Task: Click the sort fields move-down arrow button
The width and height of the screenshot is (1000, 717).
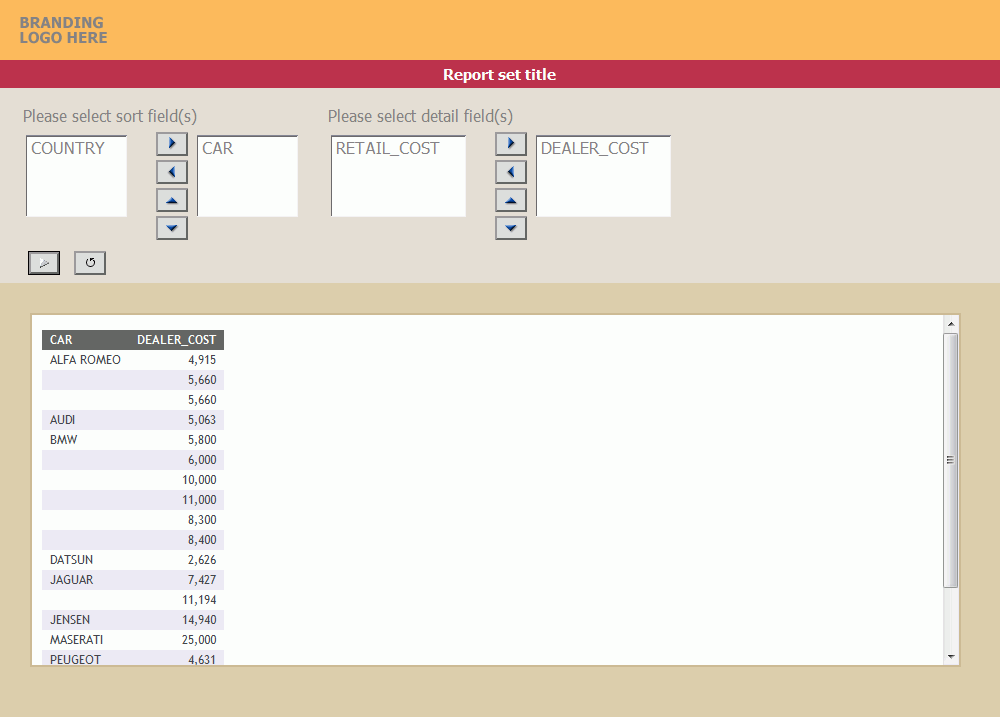Action: (172, 228)
